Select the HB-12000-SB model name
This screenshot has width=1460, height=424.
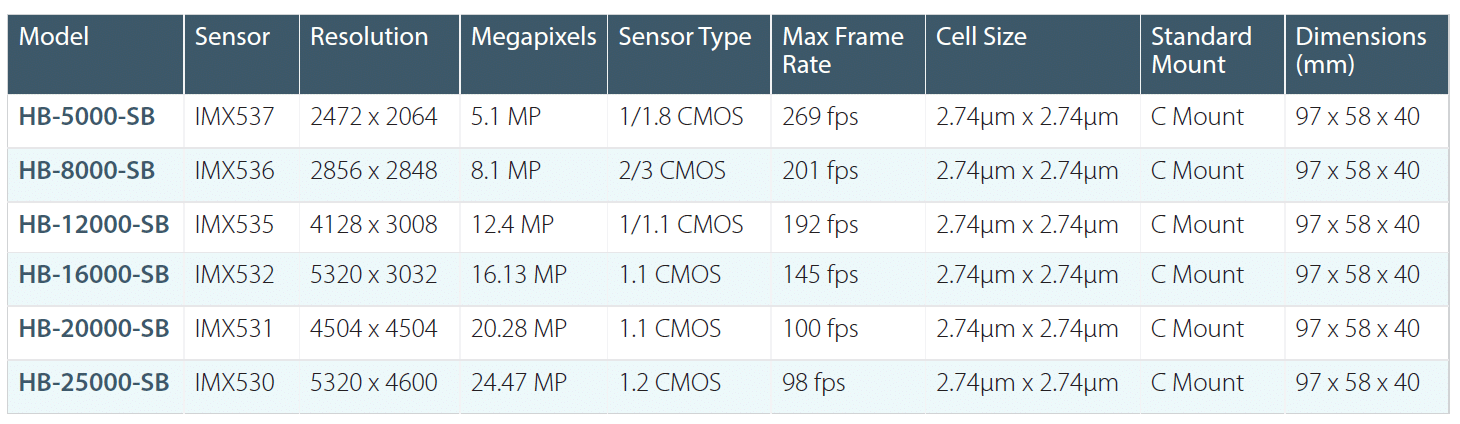point(94,225)
